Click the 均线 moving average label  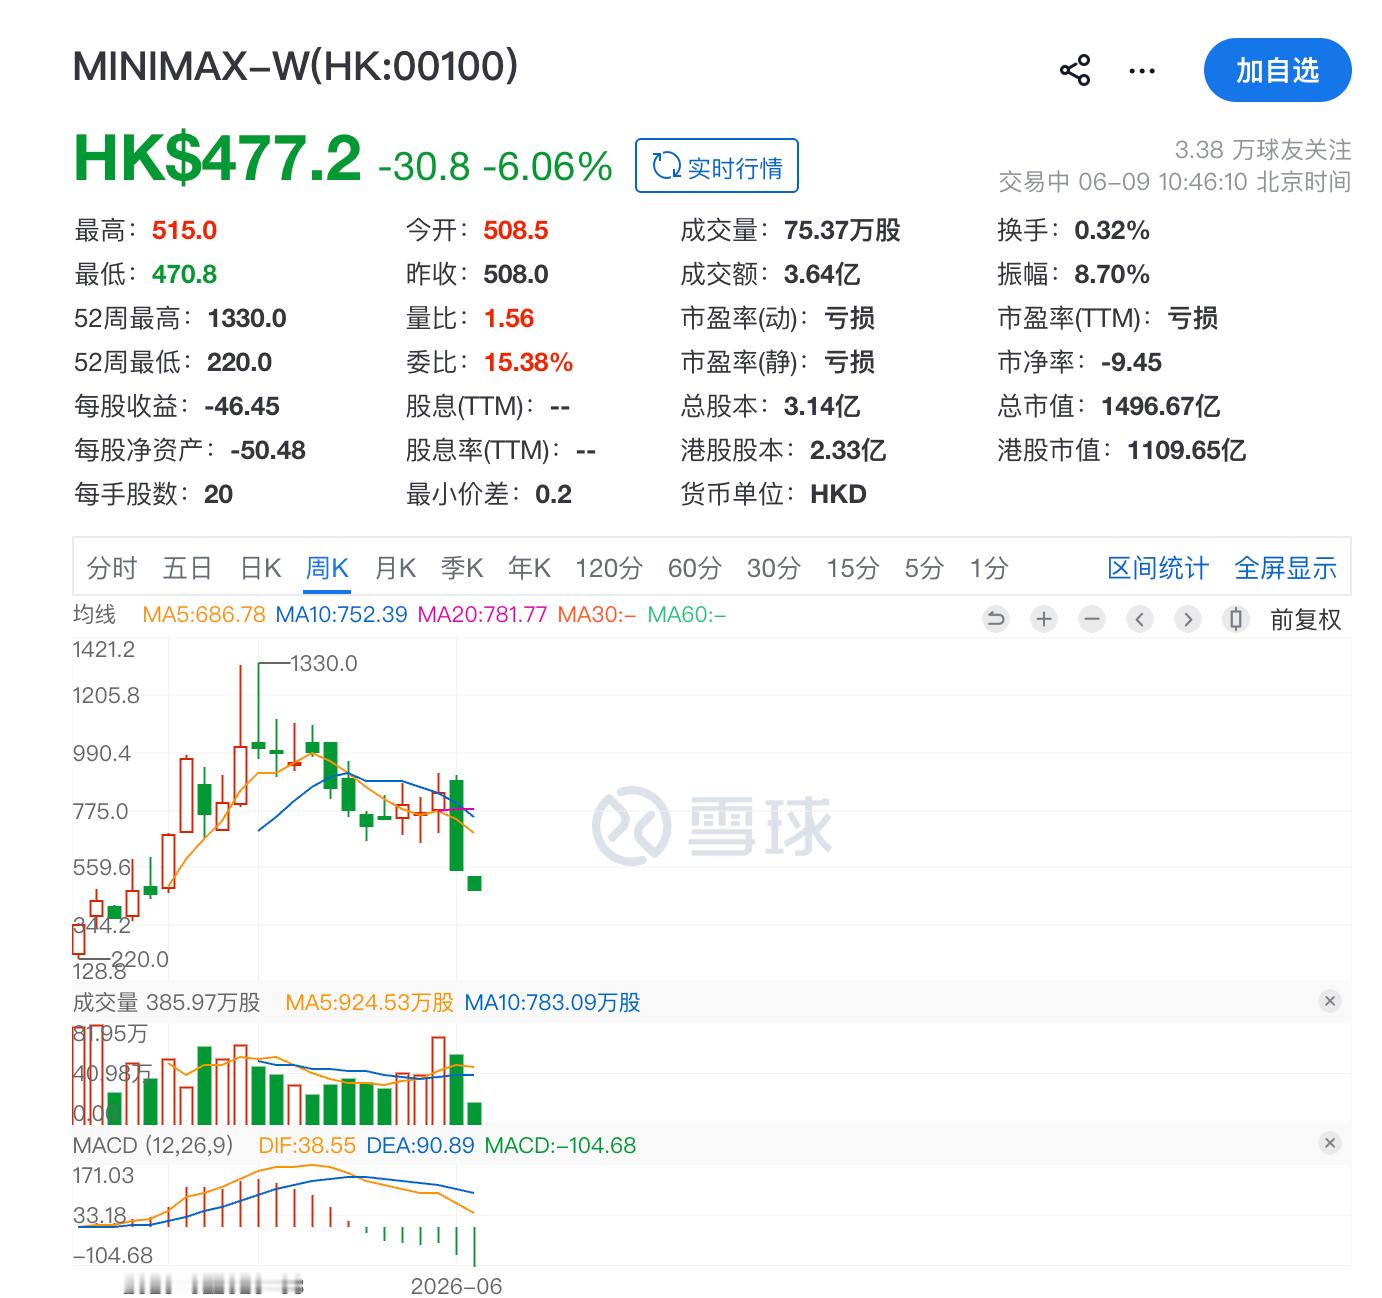tap(95, 614)
